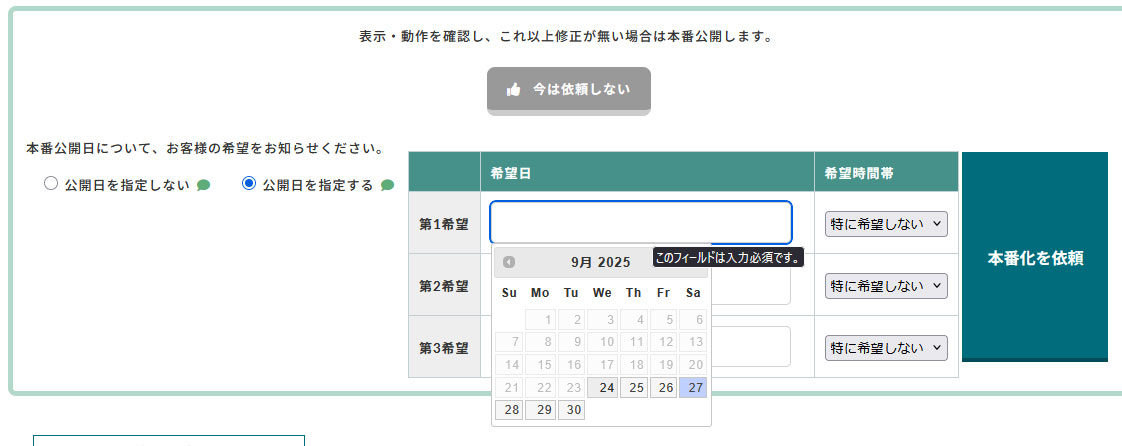
Task: Pick highlighted date 27 in calendar
Action: point(693,388)
